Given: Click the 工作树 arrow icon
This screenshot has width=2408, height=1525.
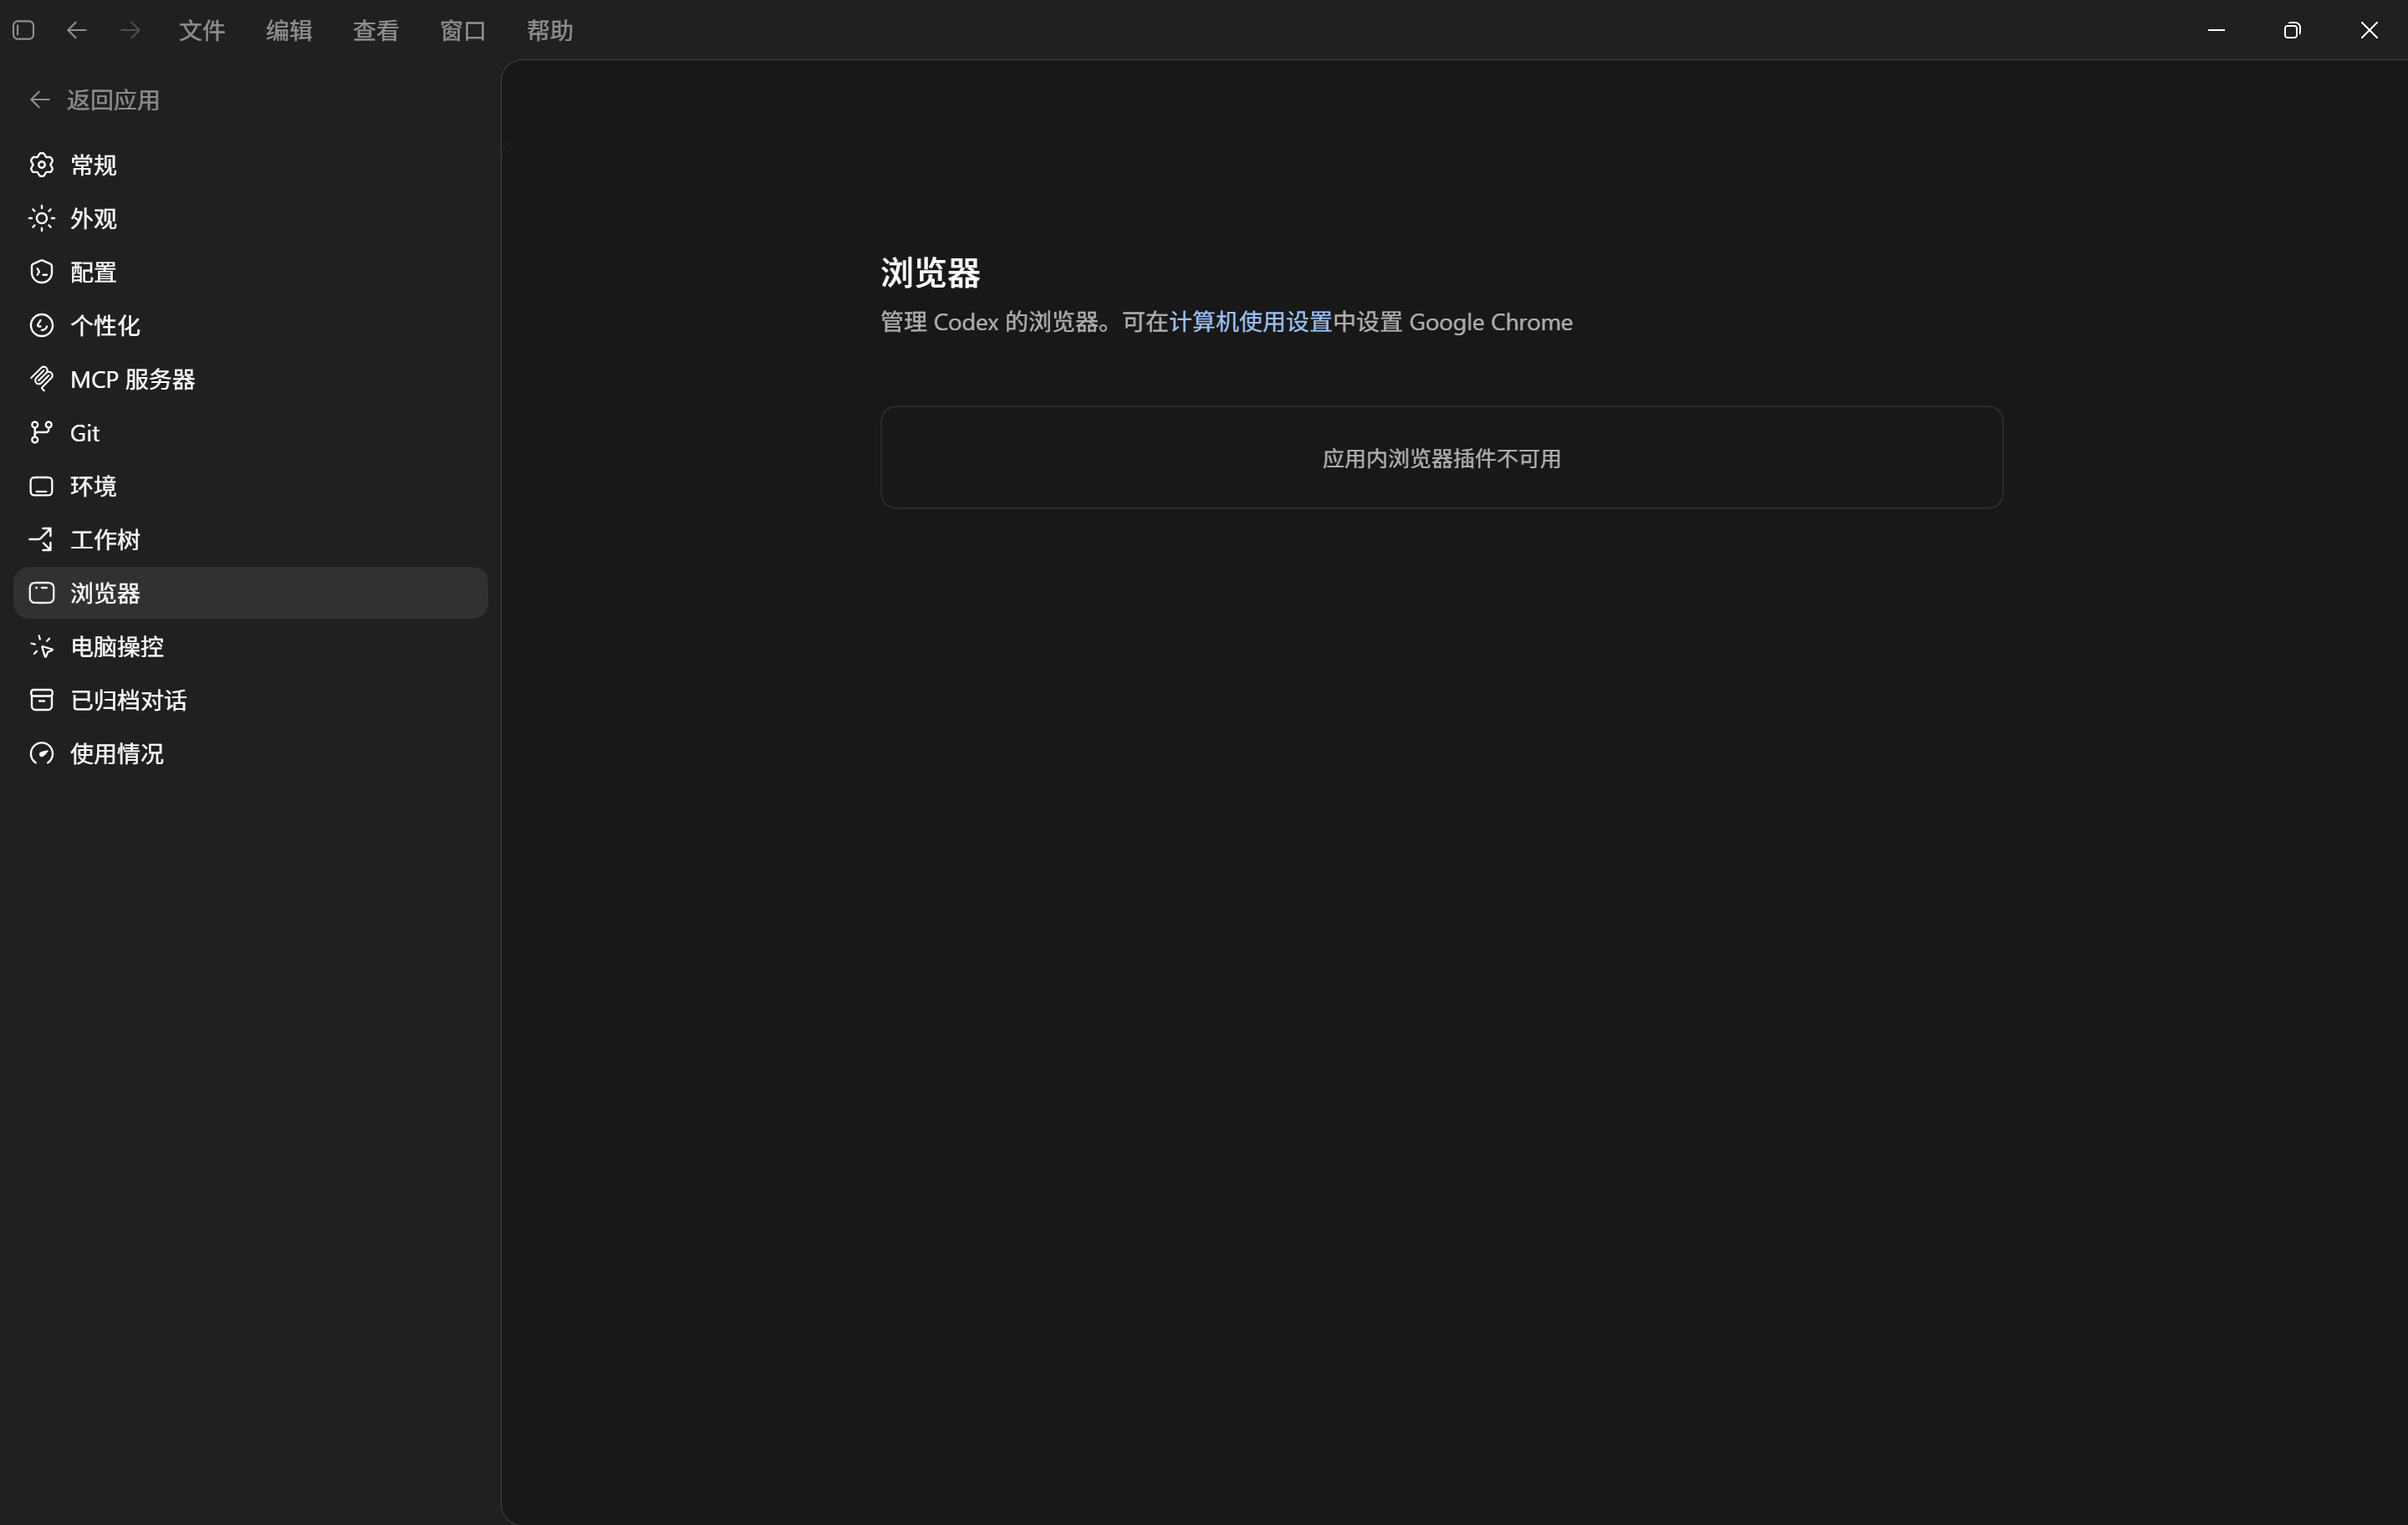Looking at the screenshot, I should [41, 539].
